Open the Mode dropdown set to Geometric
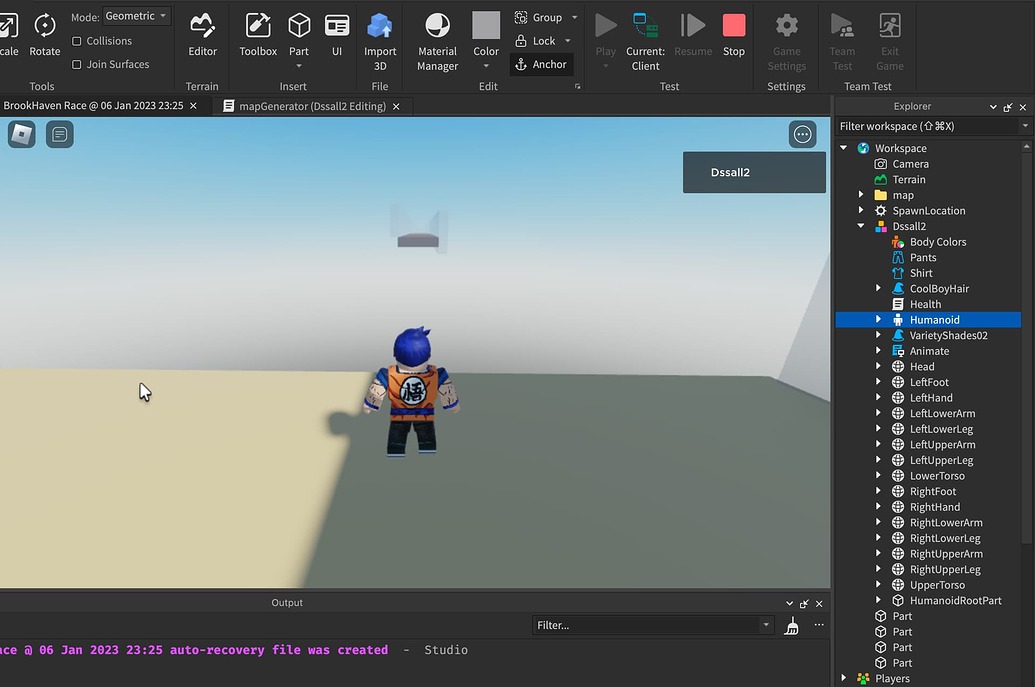1035x687 pixels. 135,15
